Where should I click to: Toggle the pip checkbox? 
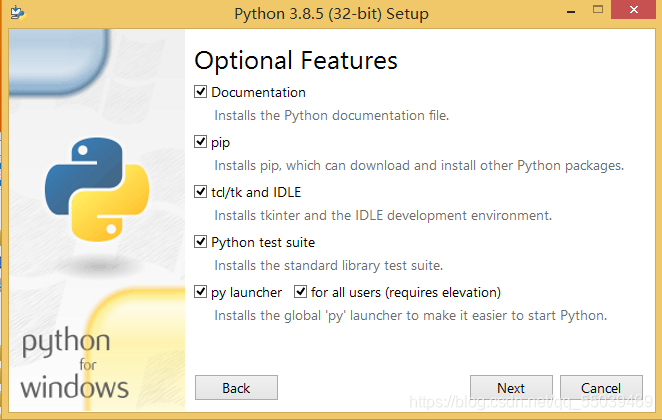tap(200, 141)
